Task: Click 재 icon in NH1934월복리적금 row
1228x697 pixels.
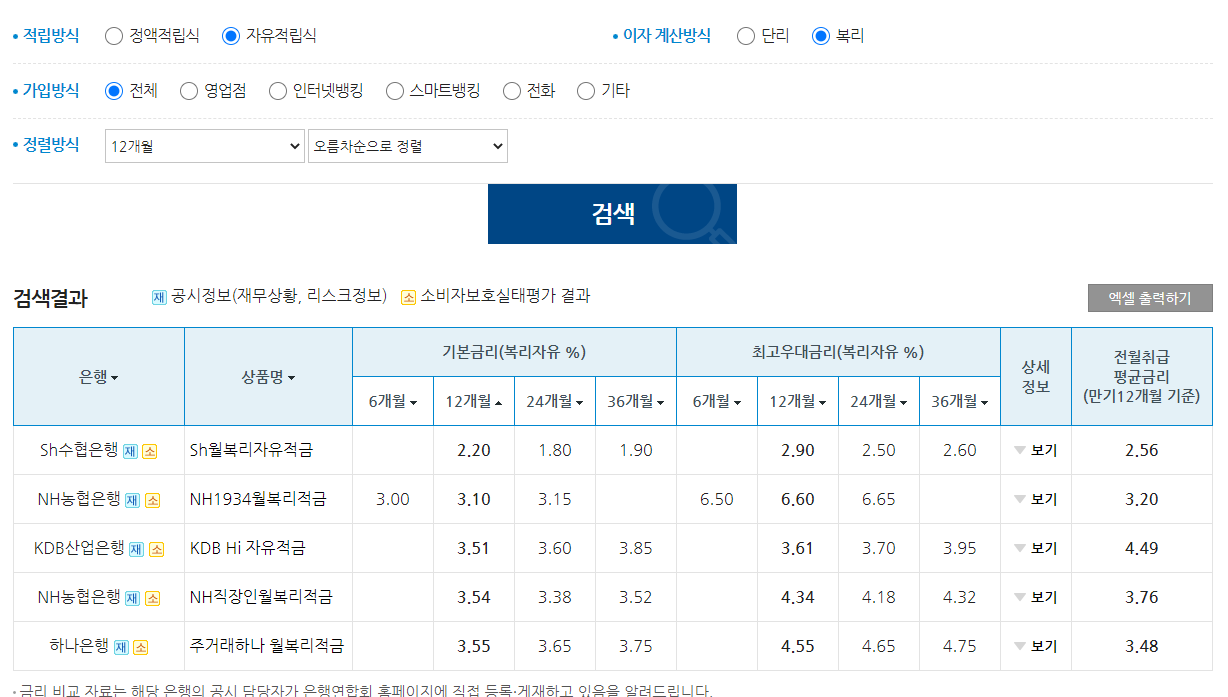Action: pos(133,500)
